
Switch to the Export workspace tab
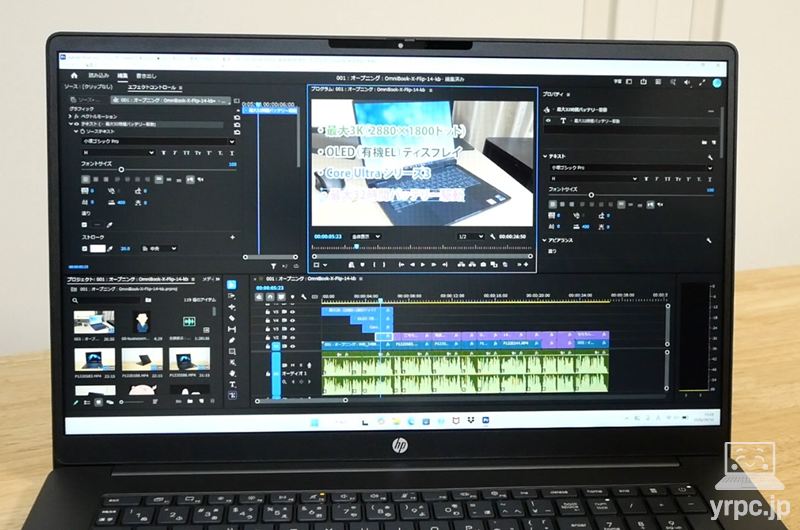[x=146, y=76]
